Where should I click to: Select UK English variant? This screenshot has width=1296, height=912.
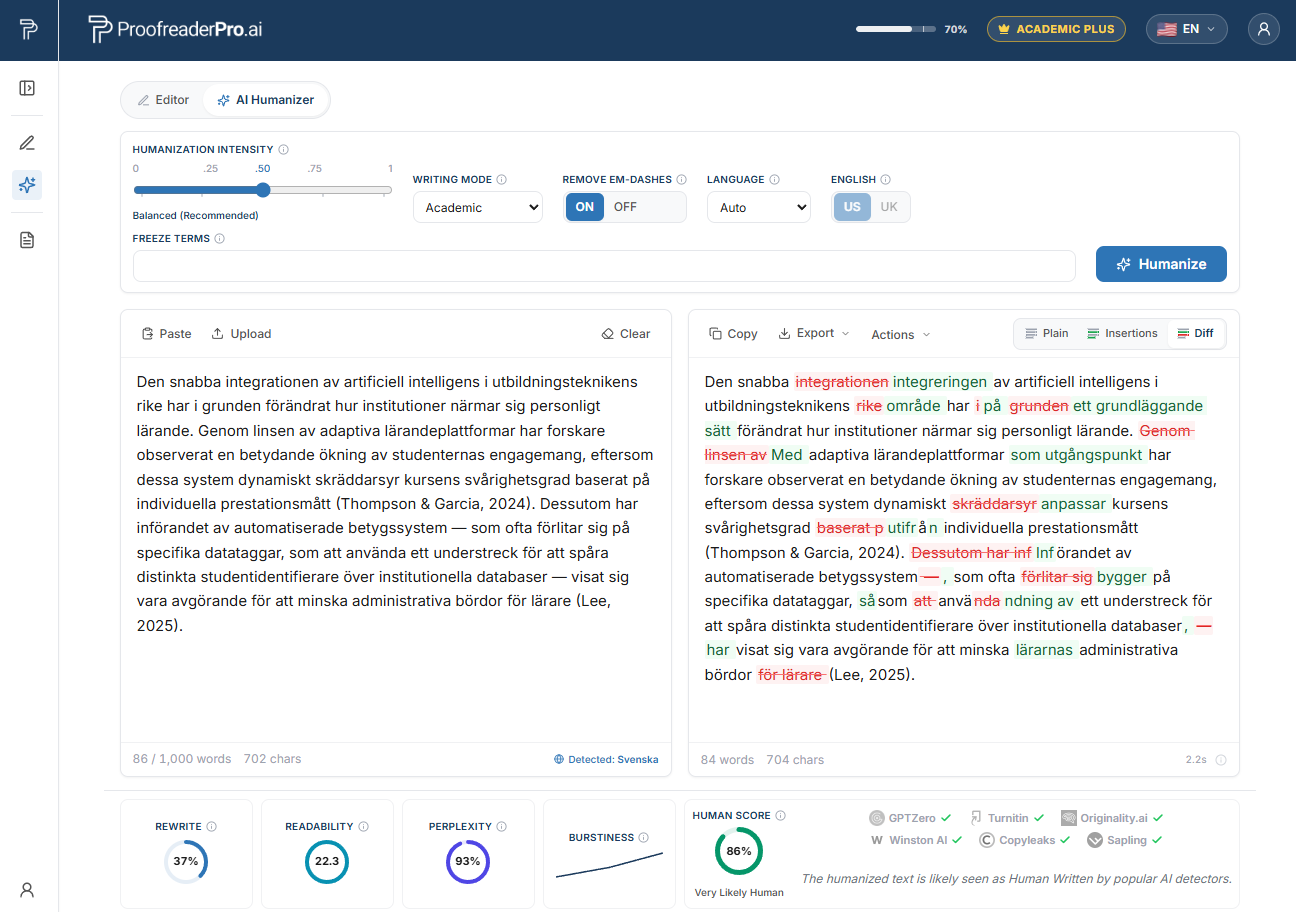pos(889,207)
